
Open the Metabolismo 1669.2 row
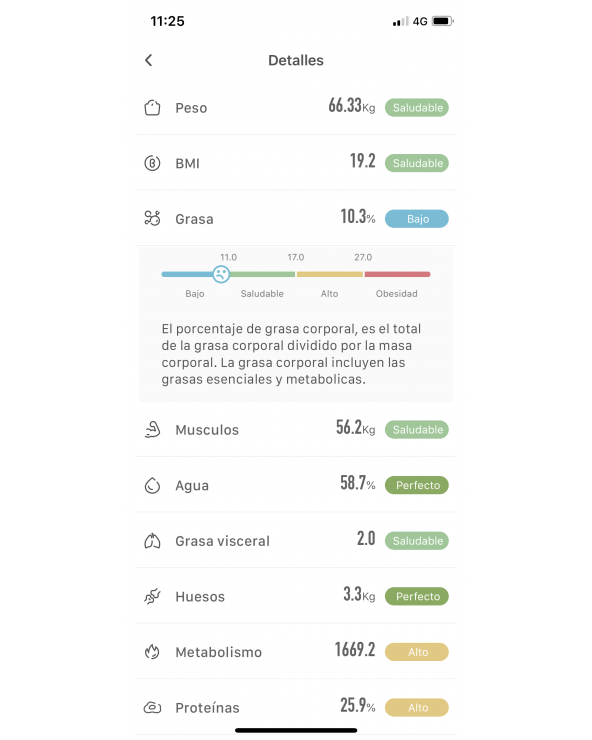(296, 652)
